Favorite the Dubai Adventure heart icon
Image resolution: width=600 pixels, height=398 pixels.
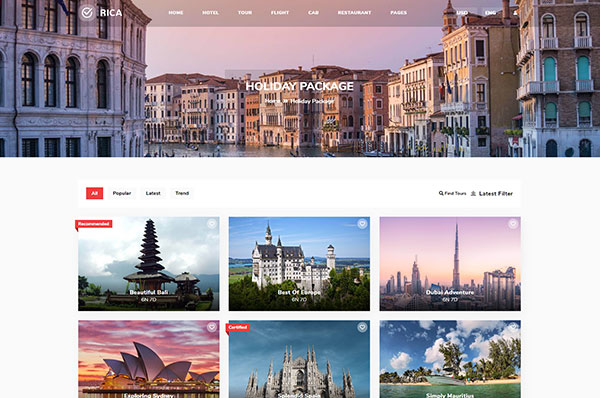[x=513, y=224]
